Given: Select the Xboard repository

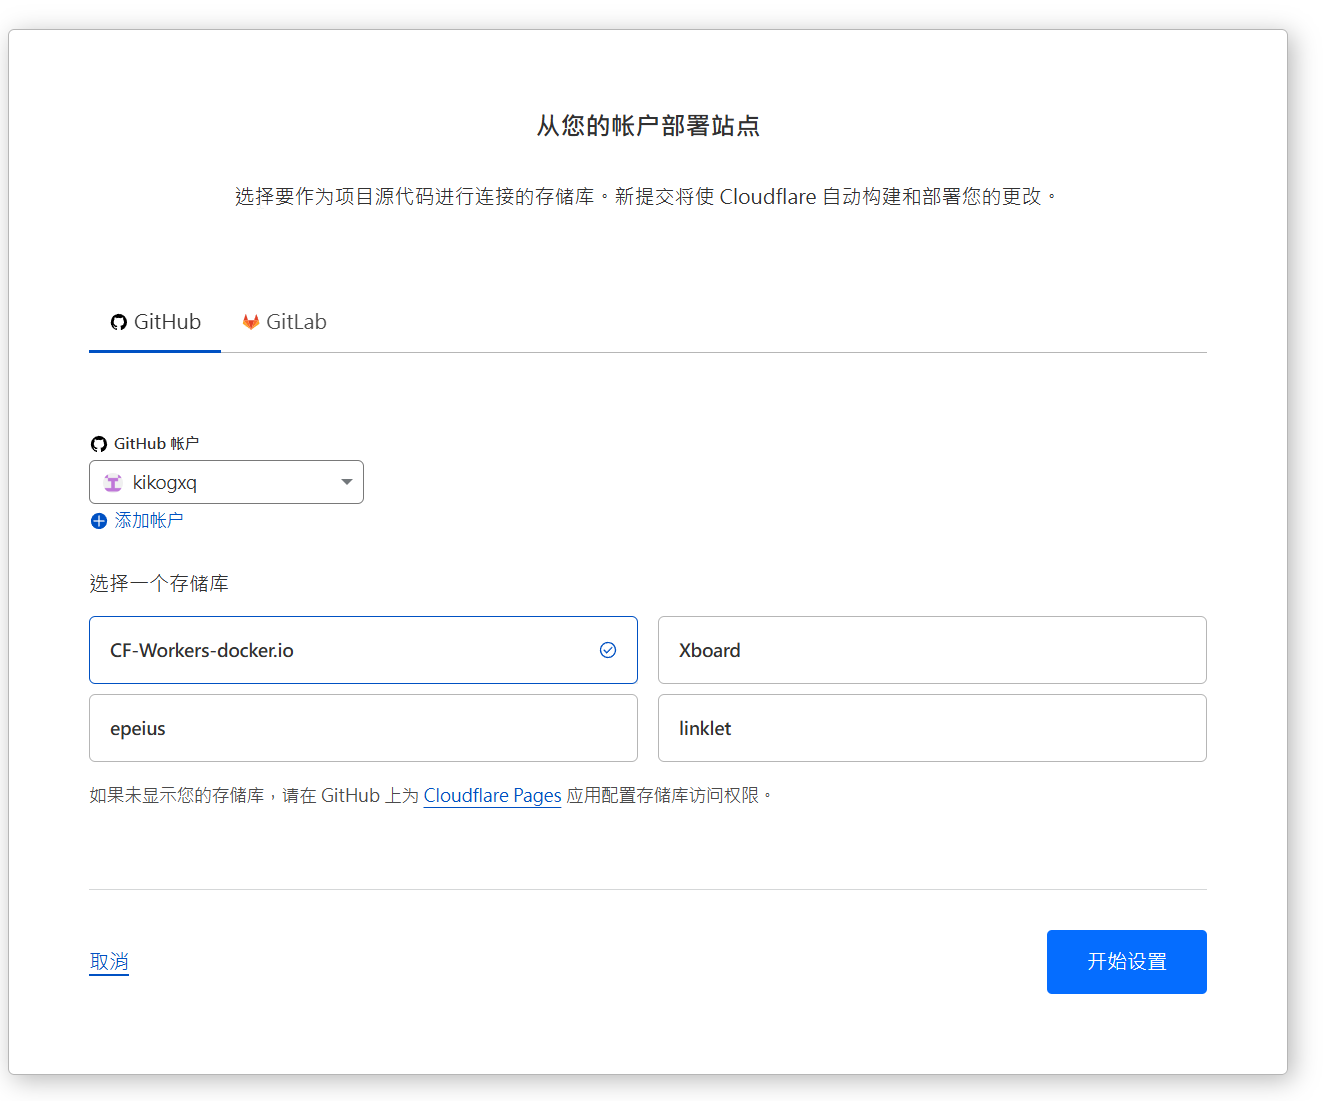Looking at the screenshot, I should click(931, 650).
